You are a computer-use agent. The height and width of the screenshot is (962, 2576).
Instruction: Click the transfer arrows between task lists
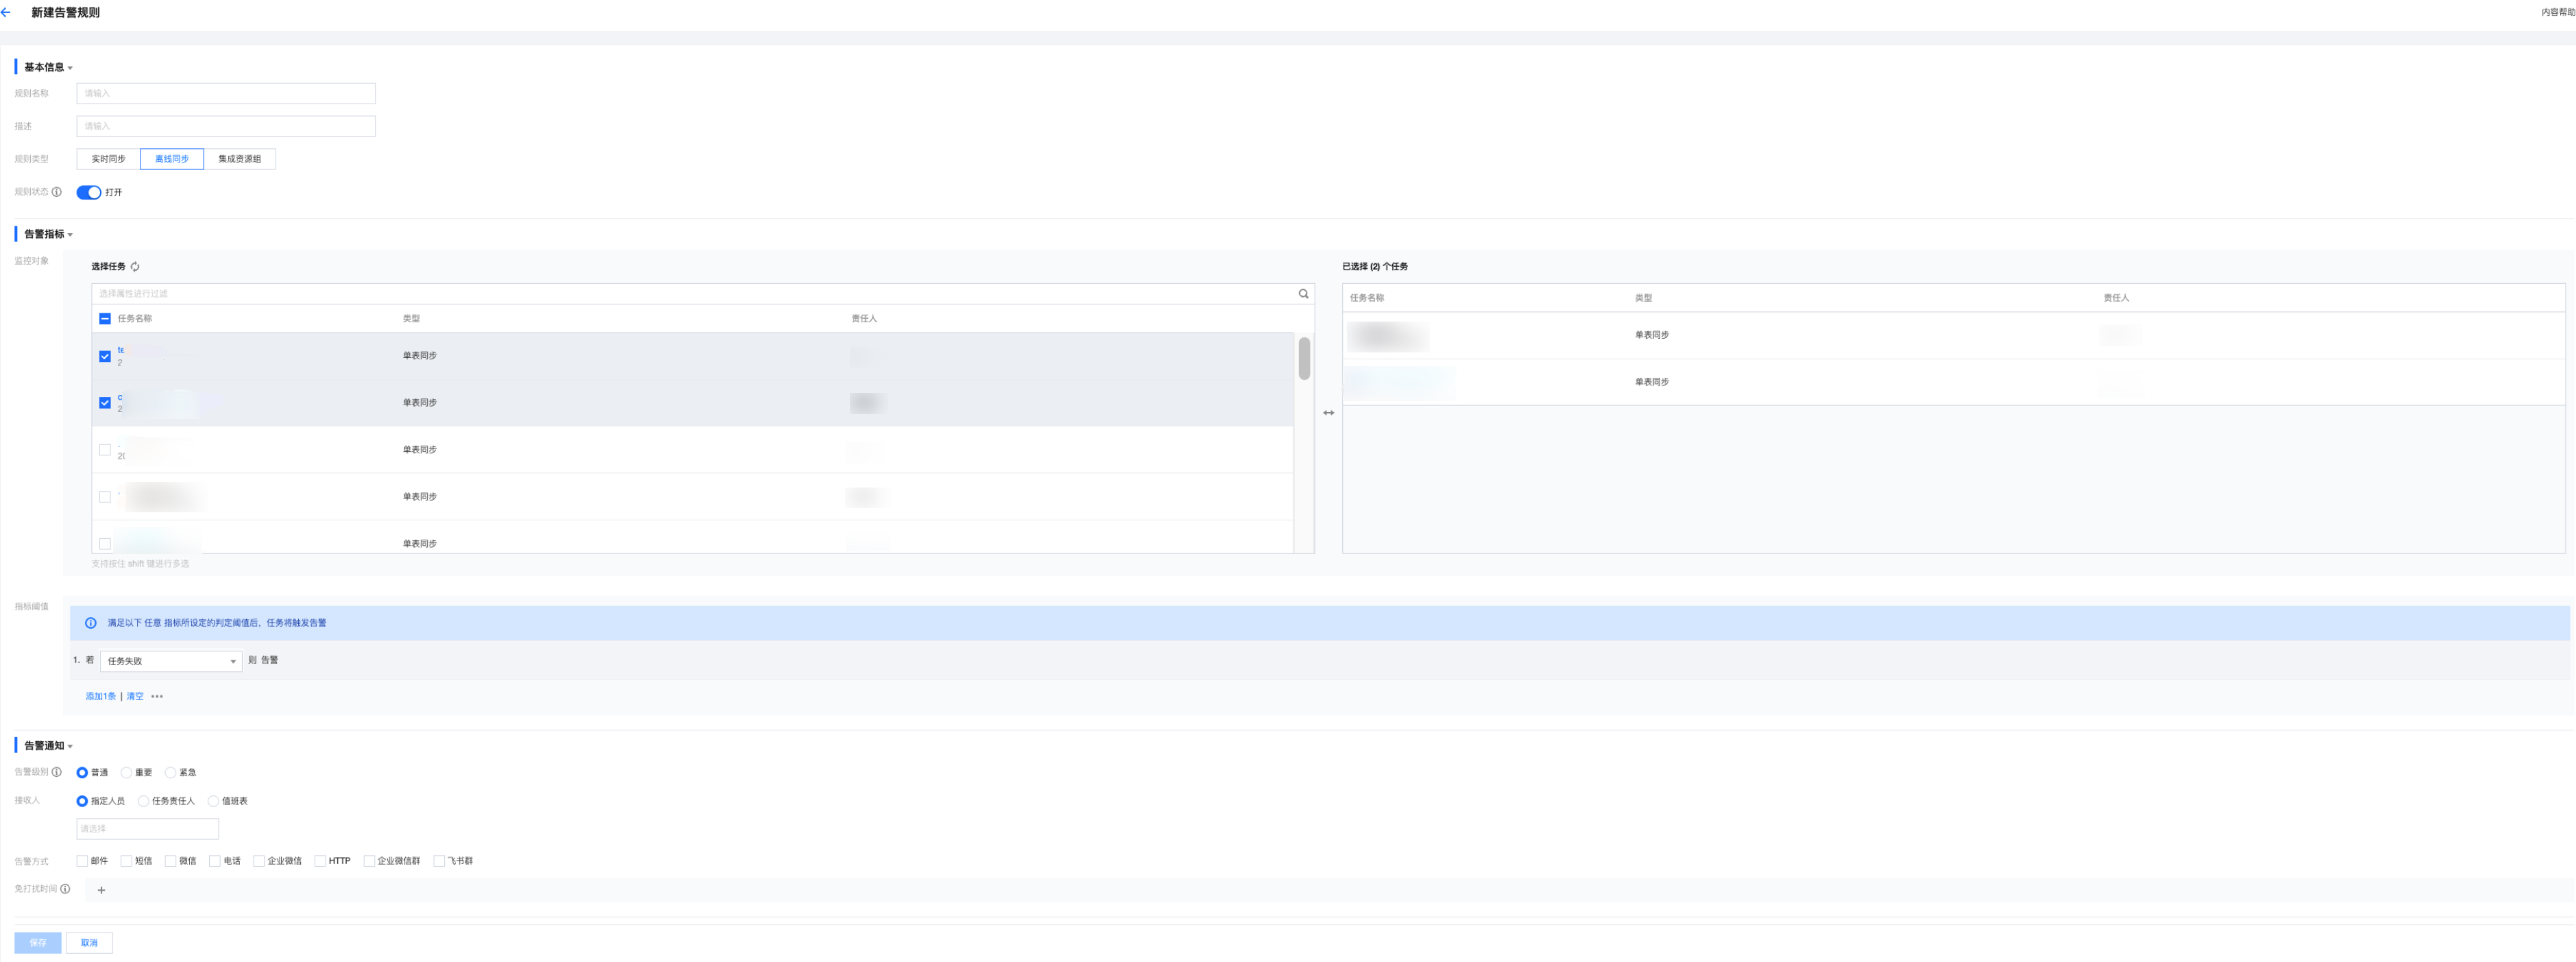(1328, 413)
